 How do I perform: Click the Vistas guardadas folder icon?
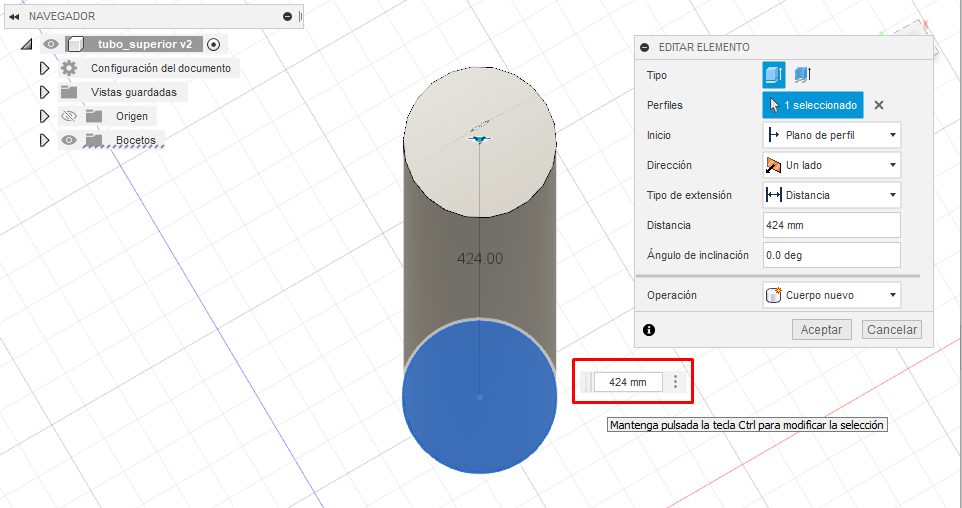pos(69,92)
